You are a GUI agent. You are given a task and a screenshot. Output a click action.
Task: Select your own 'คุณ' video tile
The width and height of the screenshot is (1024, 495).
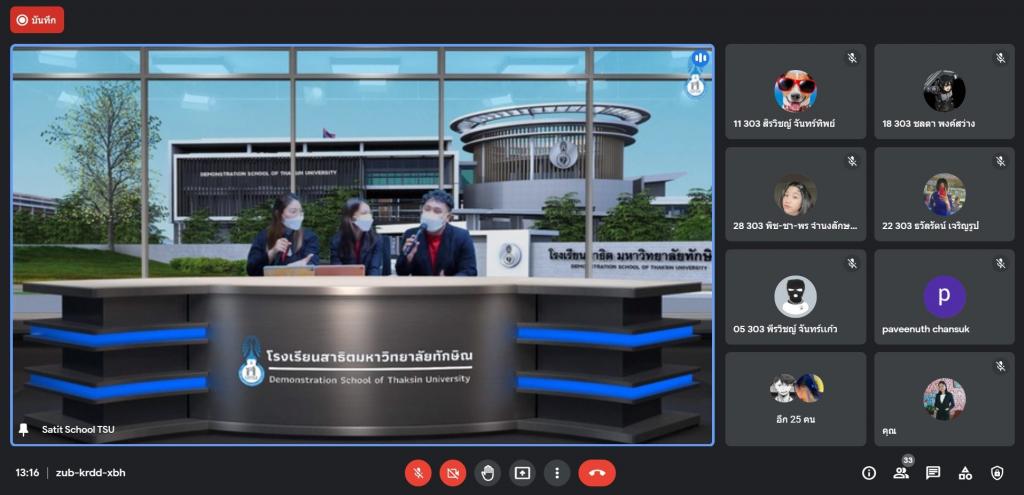(x=944, y=400)
